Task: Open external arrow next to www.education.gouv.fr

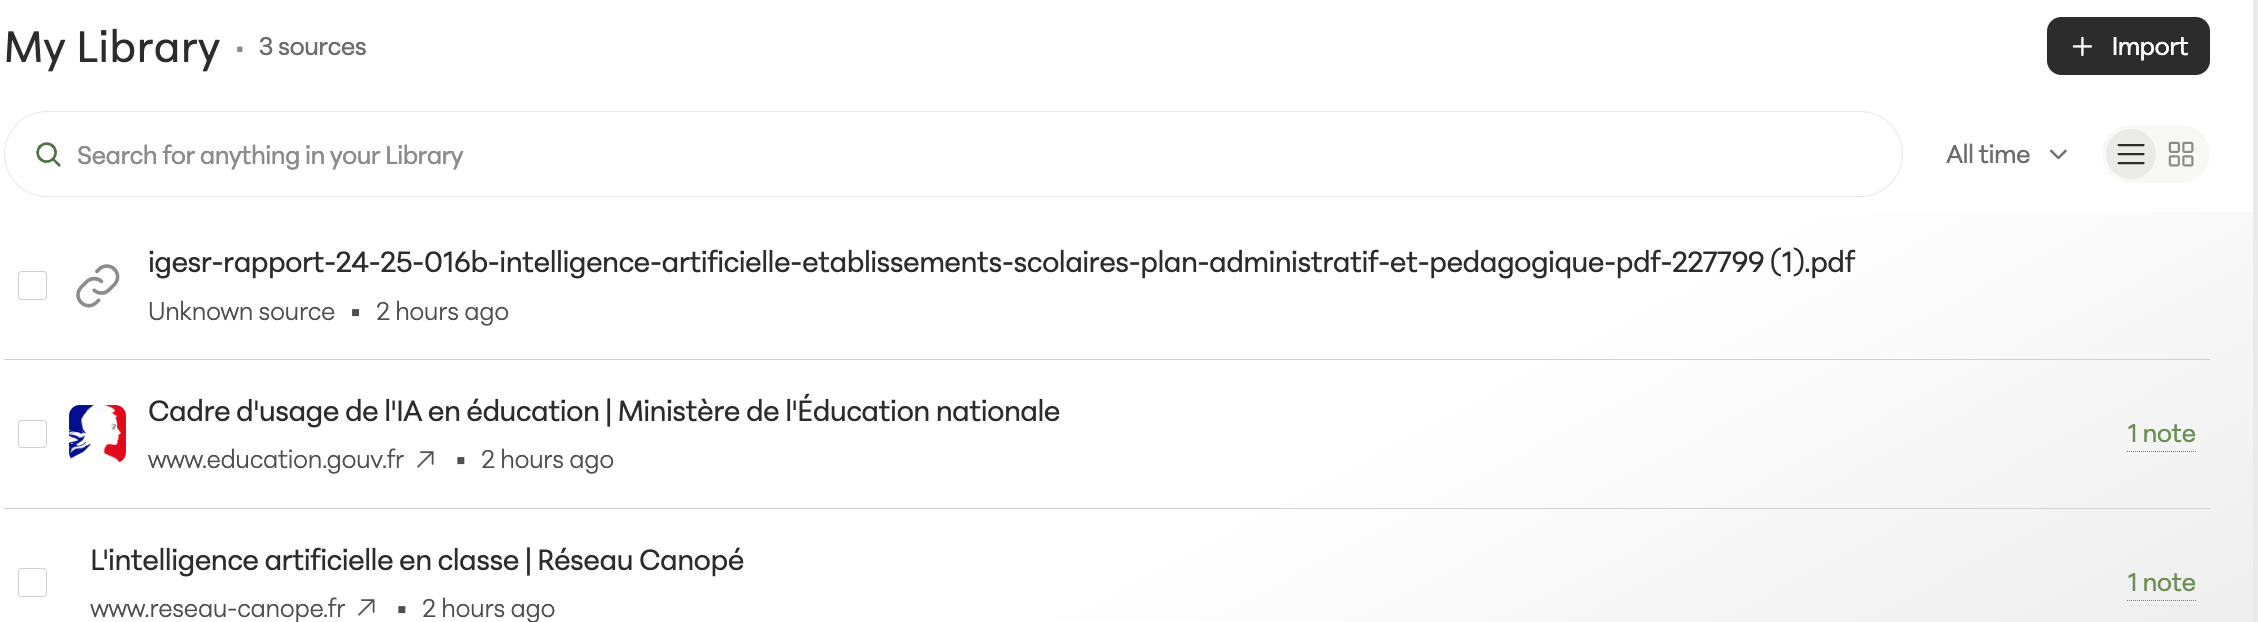Action: coord(426,459)
